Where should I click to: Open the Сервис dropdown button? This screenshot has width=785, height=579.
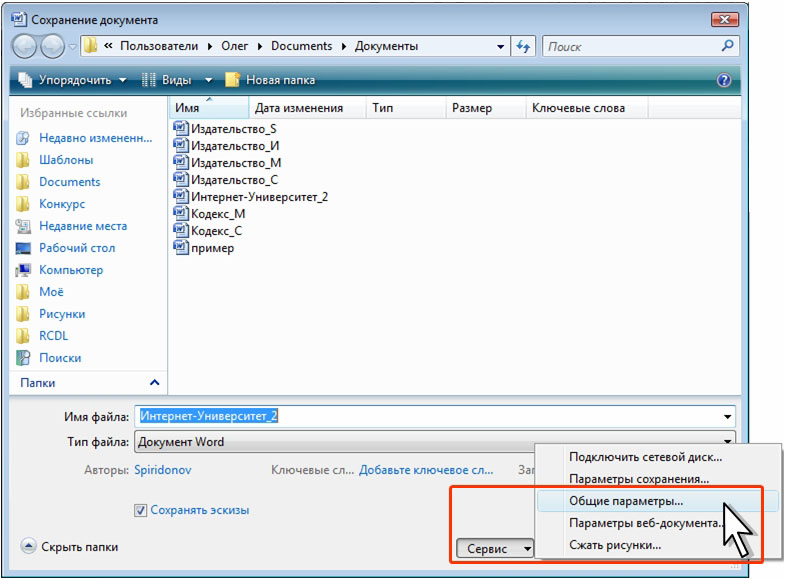(495, 549)
